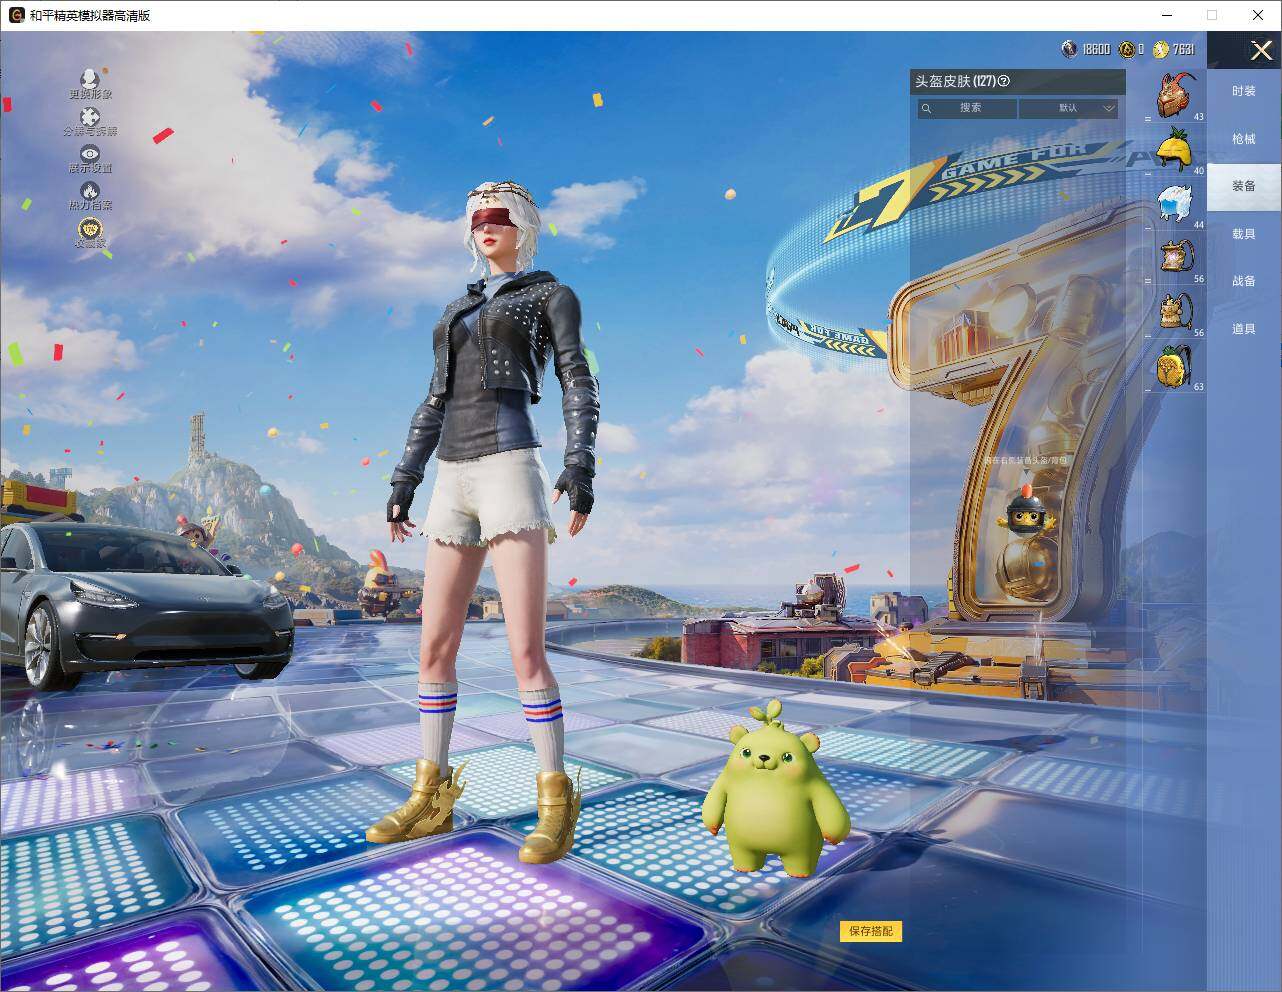Close the 和平精英模拟器高清版 window

(x=1258, y=15)
